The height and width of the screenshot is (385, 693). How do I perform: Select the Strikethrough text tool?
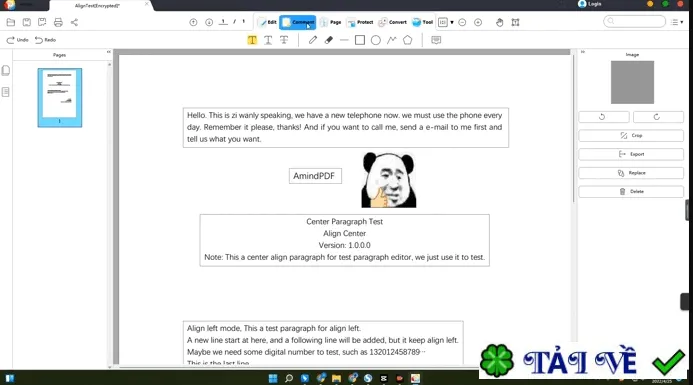284,40
